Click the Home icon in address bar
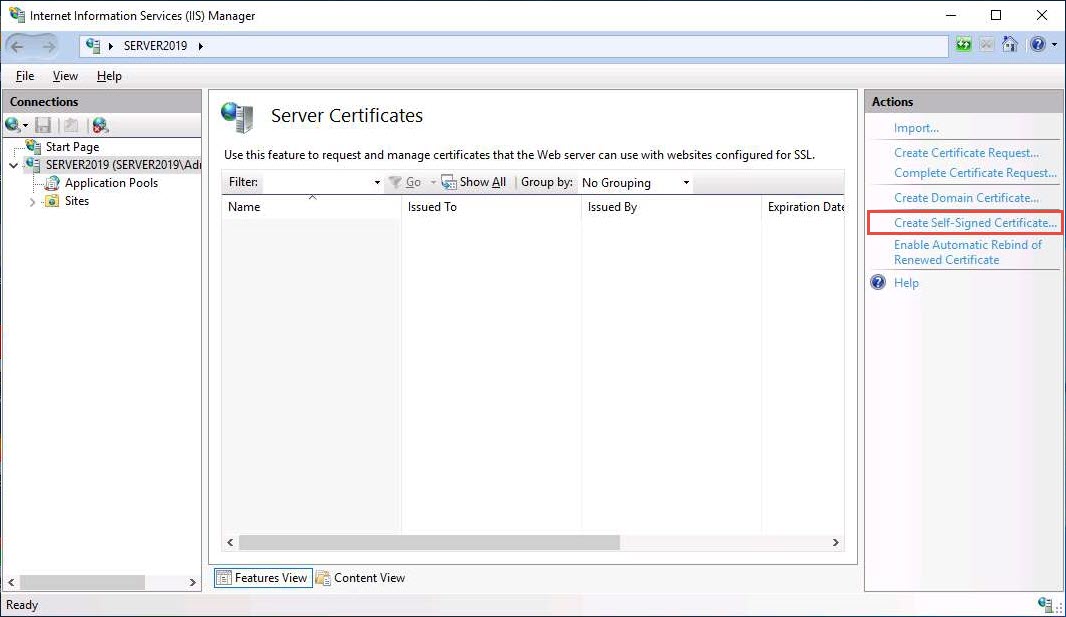The width and height of the screenshot is (1066, 617). (x=1010, y=45)
